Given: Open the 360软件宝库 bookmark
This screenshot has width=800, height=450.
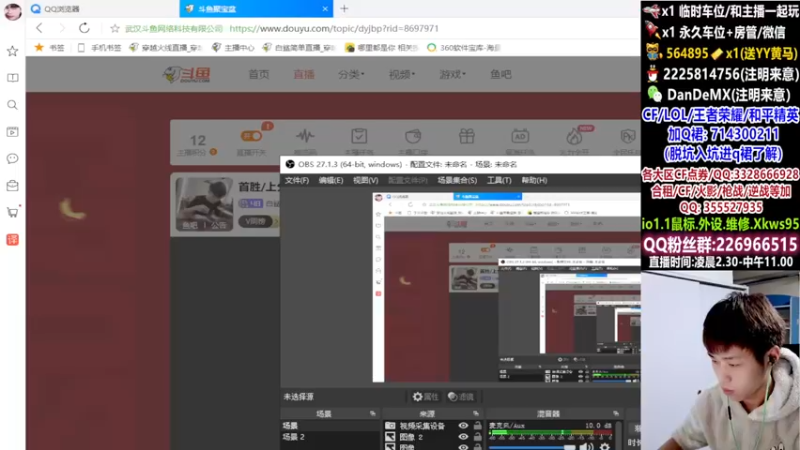Looking at the screenshot, I should (x=464, y=47).
